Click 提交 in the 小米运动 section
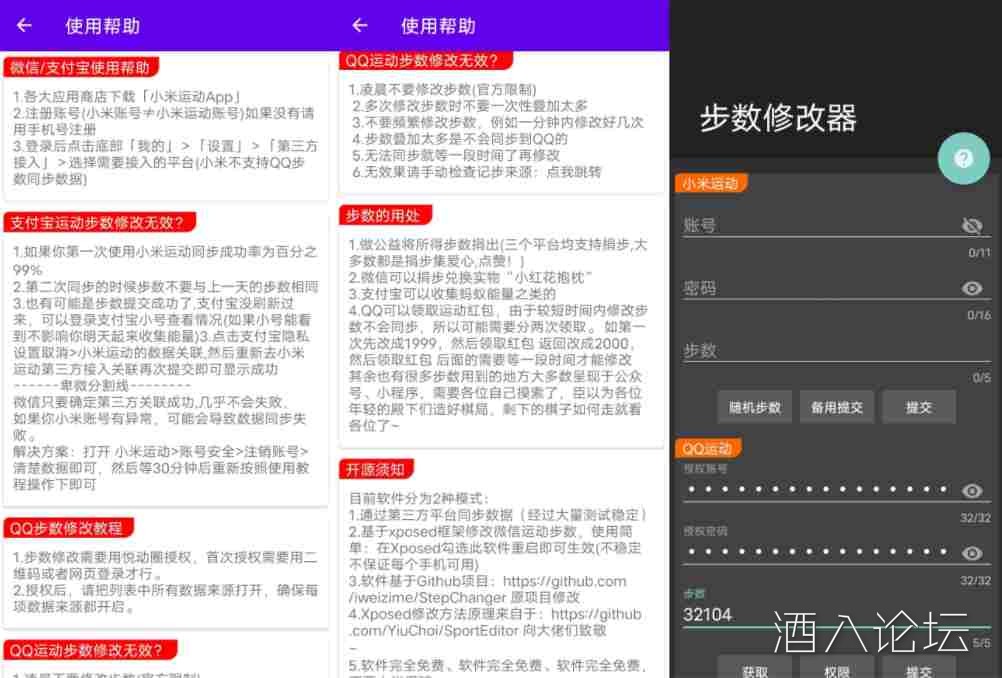1002x678 pixels. pyautogui.click(x=919, y=407)
